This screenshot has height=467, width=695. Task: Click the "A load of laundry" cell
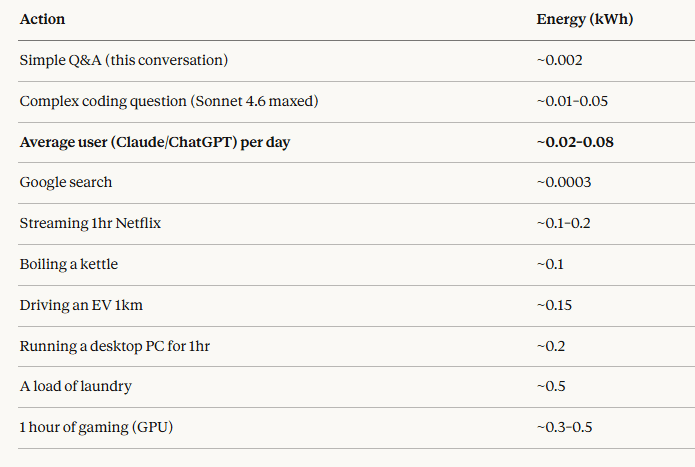(75, 386)
